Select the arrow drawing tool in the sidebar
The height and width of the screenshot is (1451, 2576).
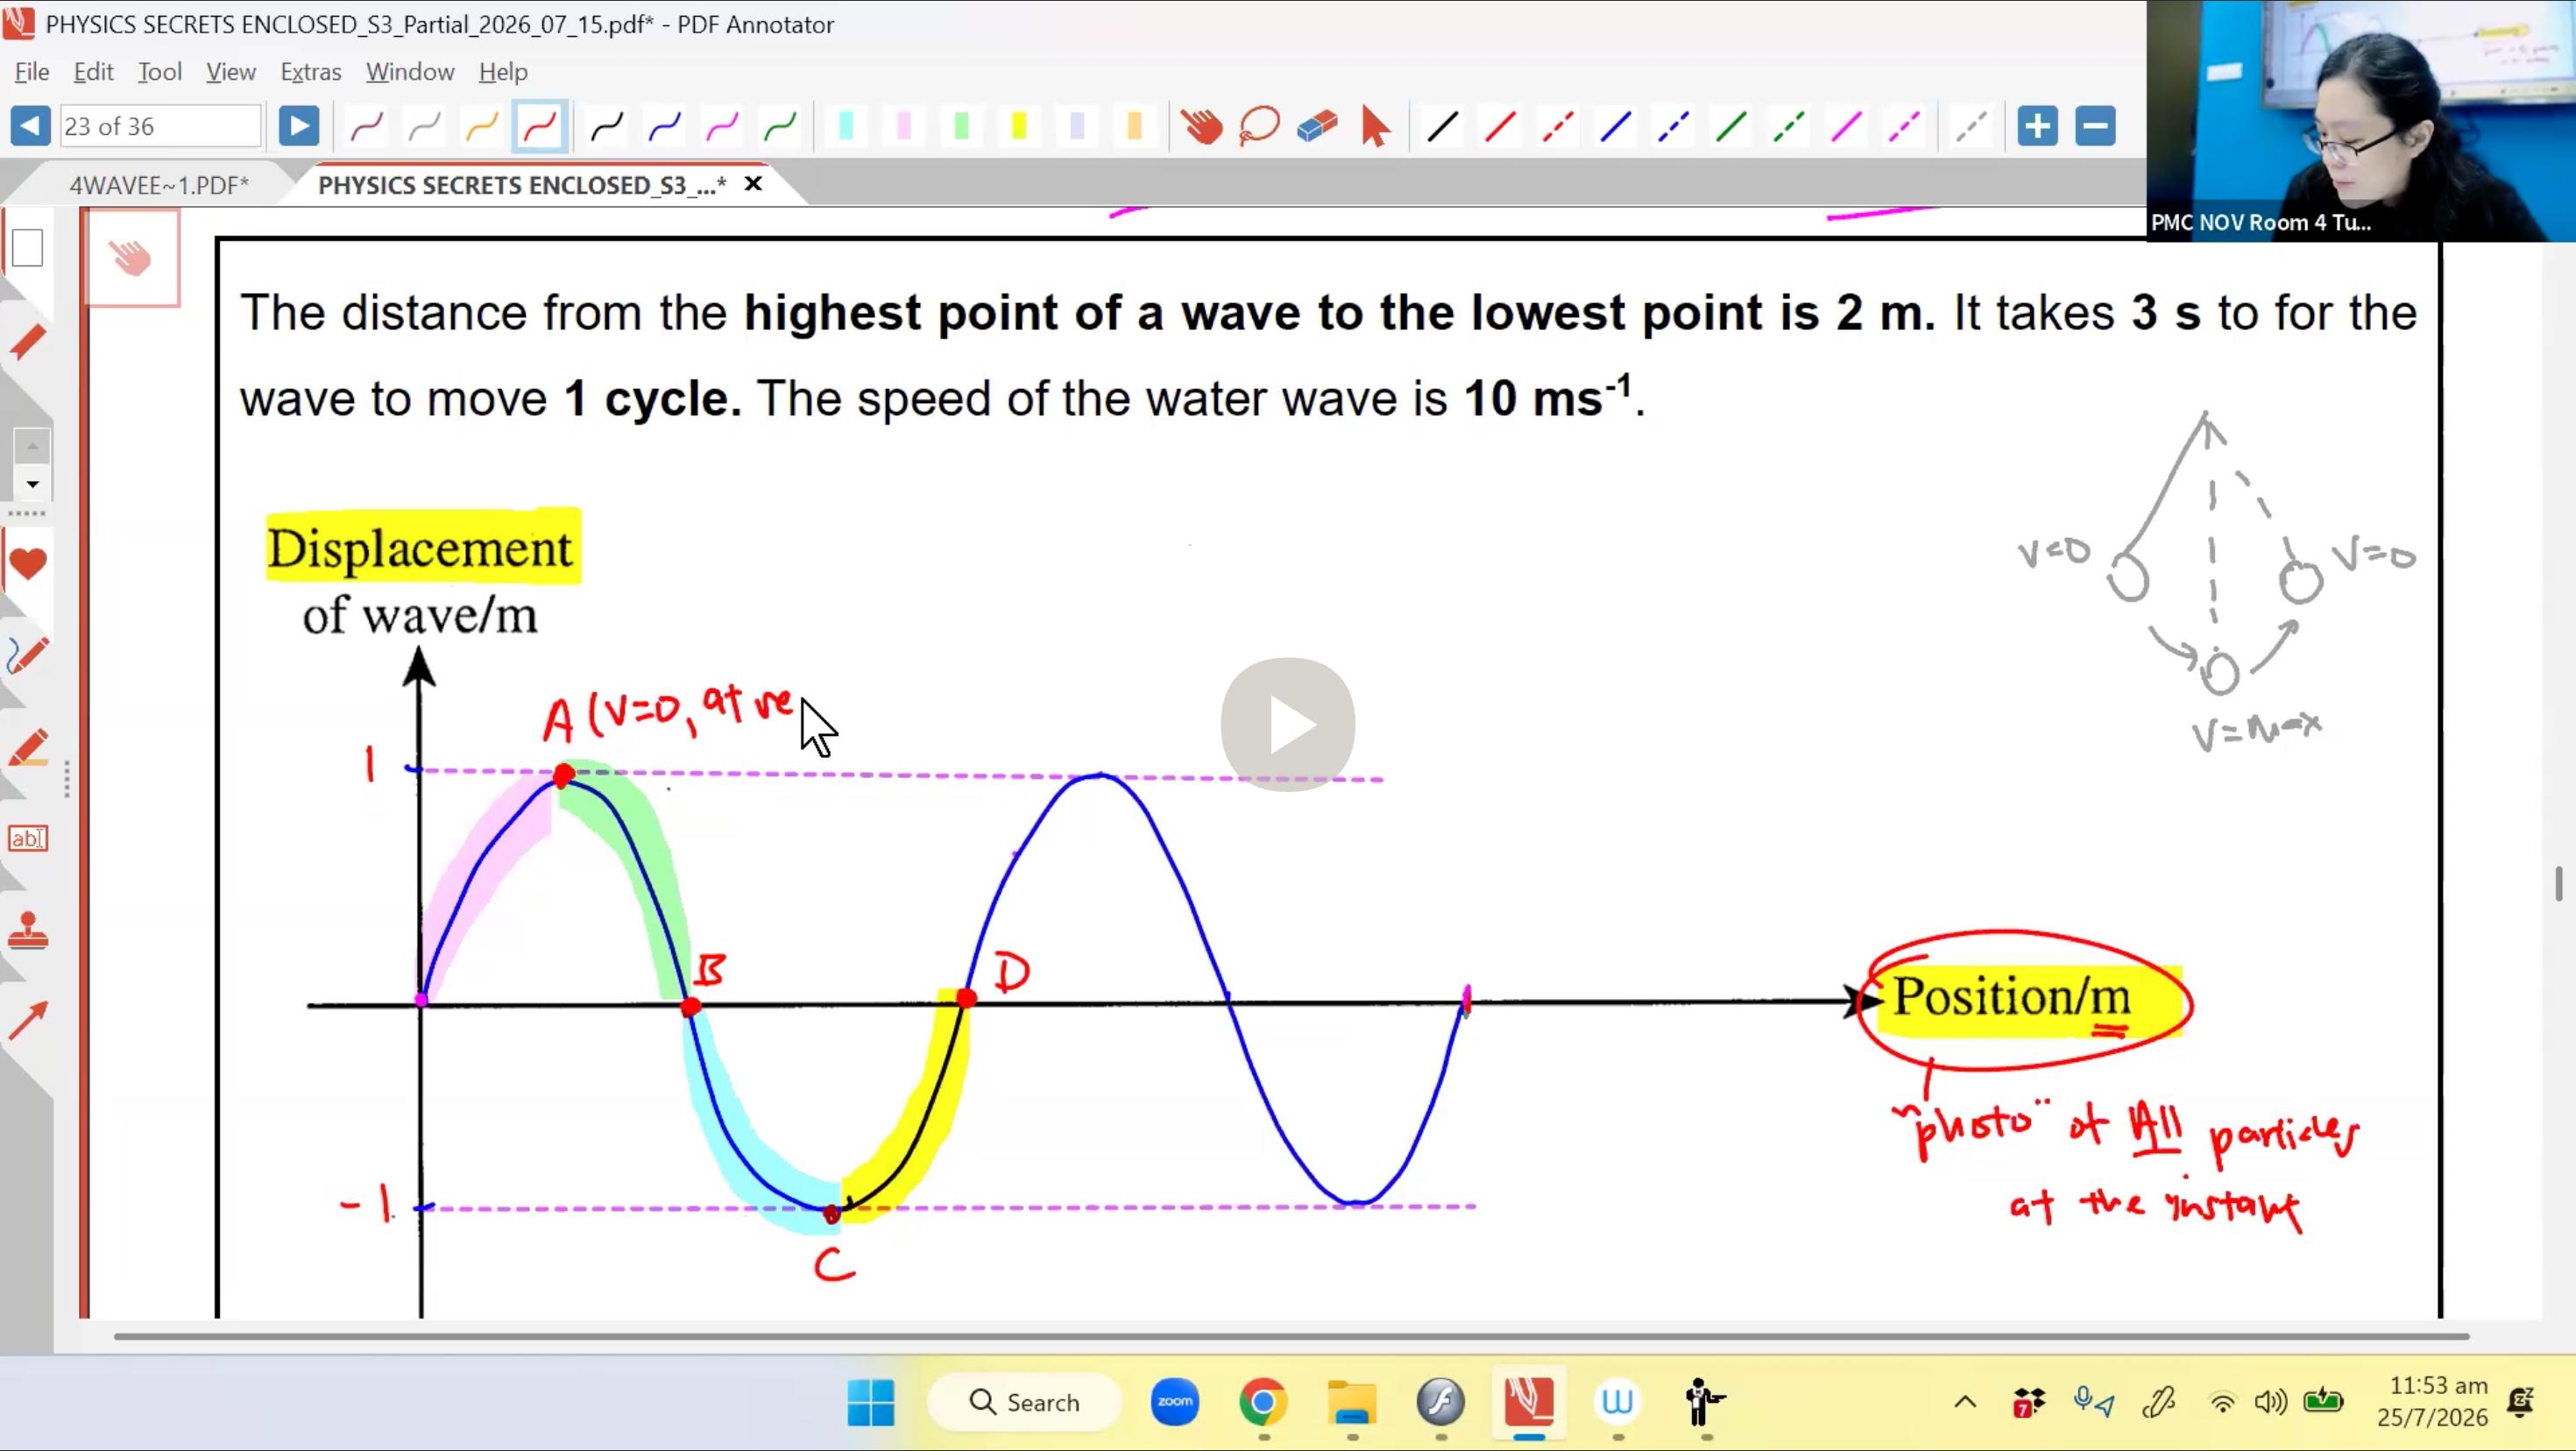(x=27, y=1020)
